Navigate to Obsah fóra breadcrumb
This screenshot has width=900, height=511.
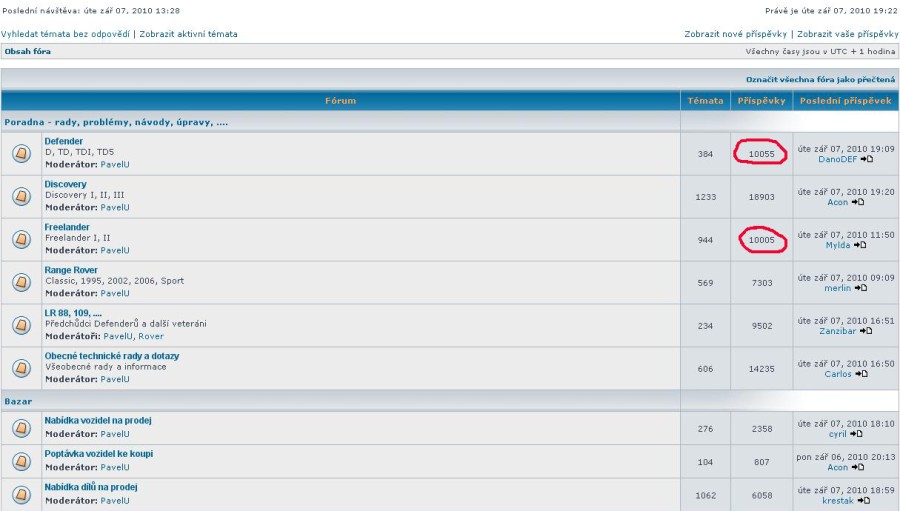(x=28, y=51)
